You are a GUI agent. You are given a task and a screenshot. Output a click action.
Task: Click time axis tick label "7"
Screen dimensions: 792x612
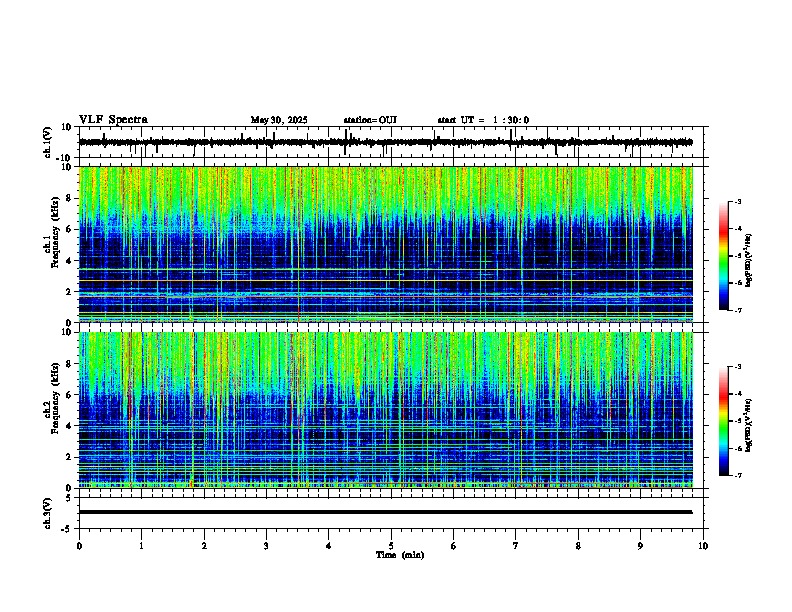pos(516,546)
